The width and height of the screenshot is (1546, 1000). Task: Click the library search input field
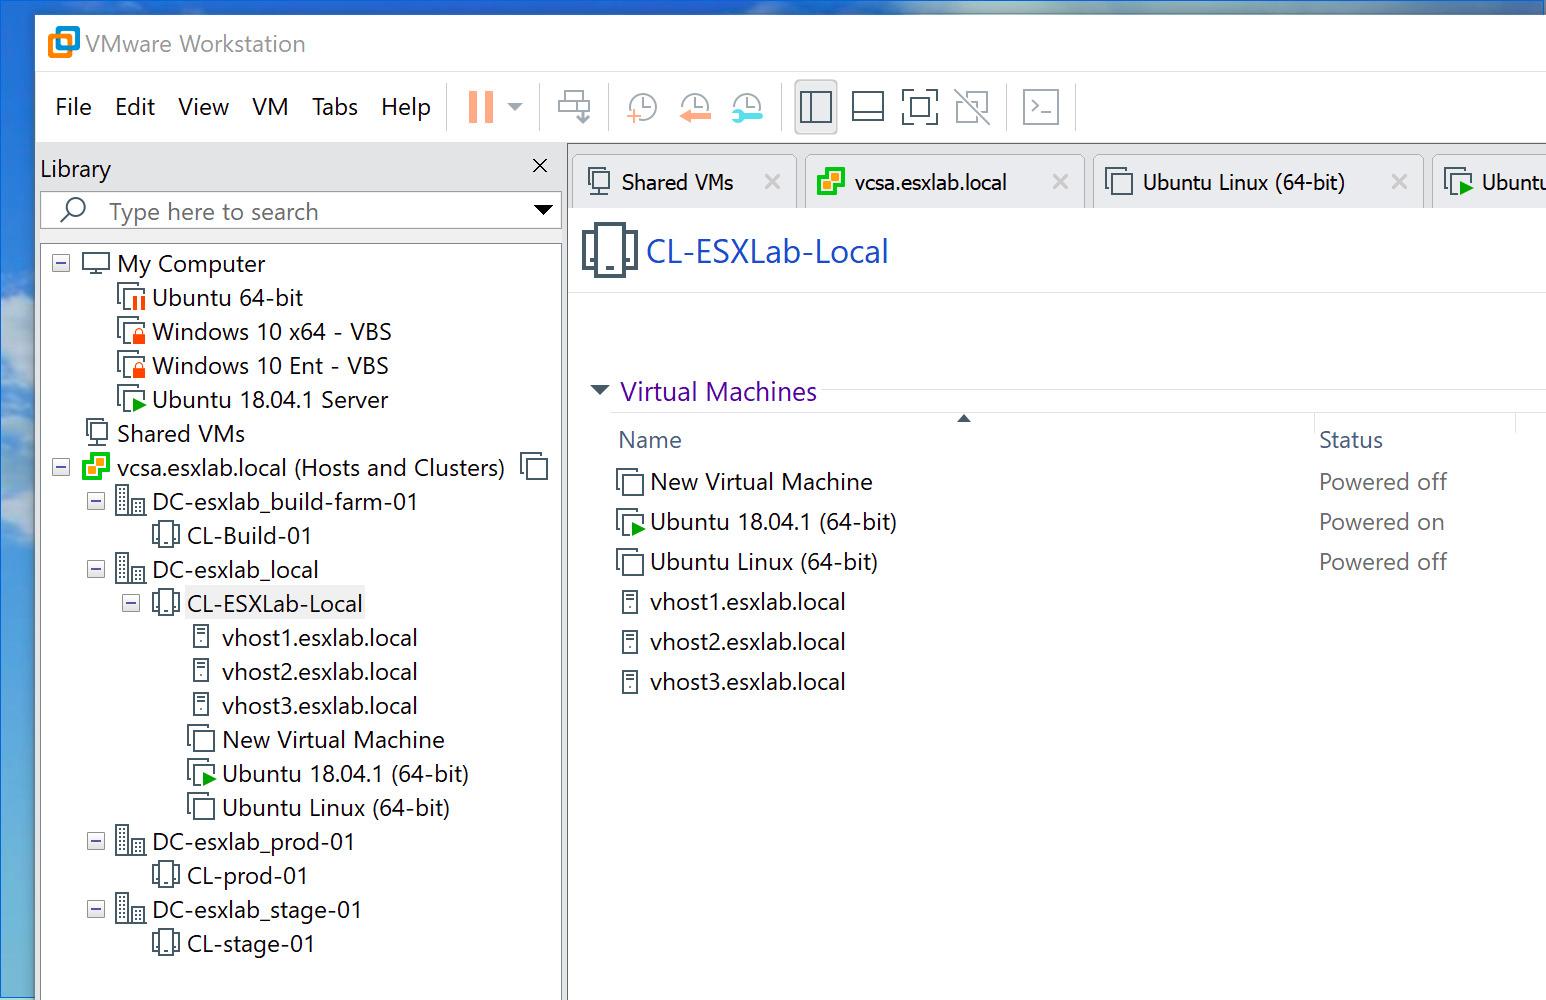coord(300,212)
